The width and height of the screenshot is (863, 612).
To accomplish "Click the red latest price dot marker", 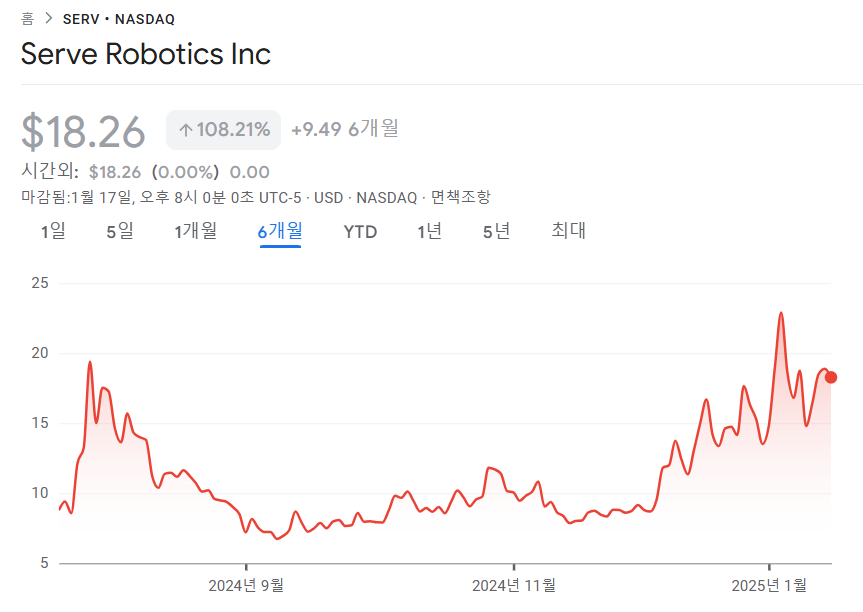I will (830, 377).
